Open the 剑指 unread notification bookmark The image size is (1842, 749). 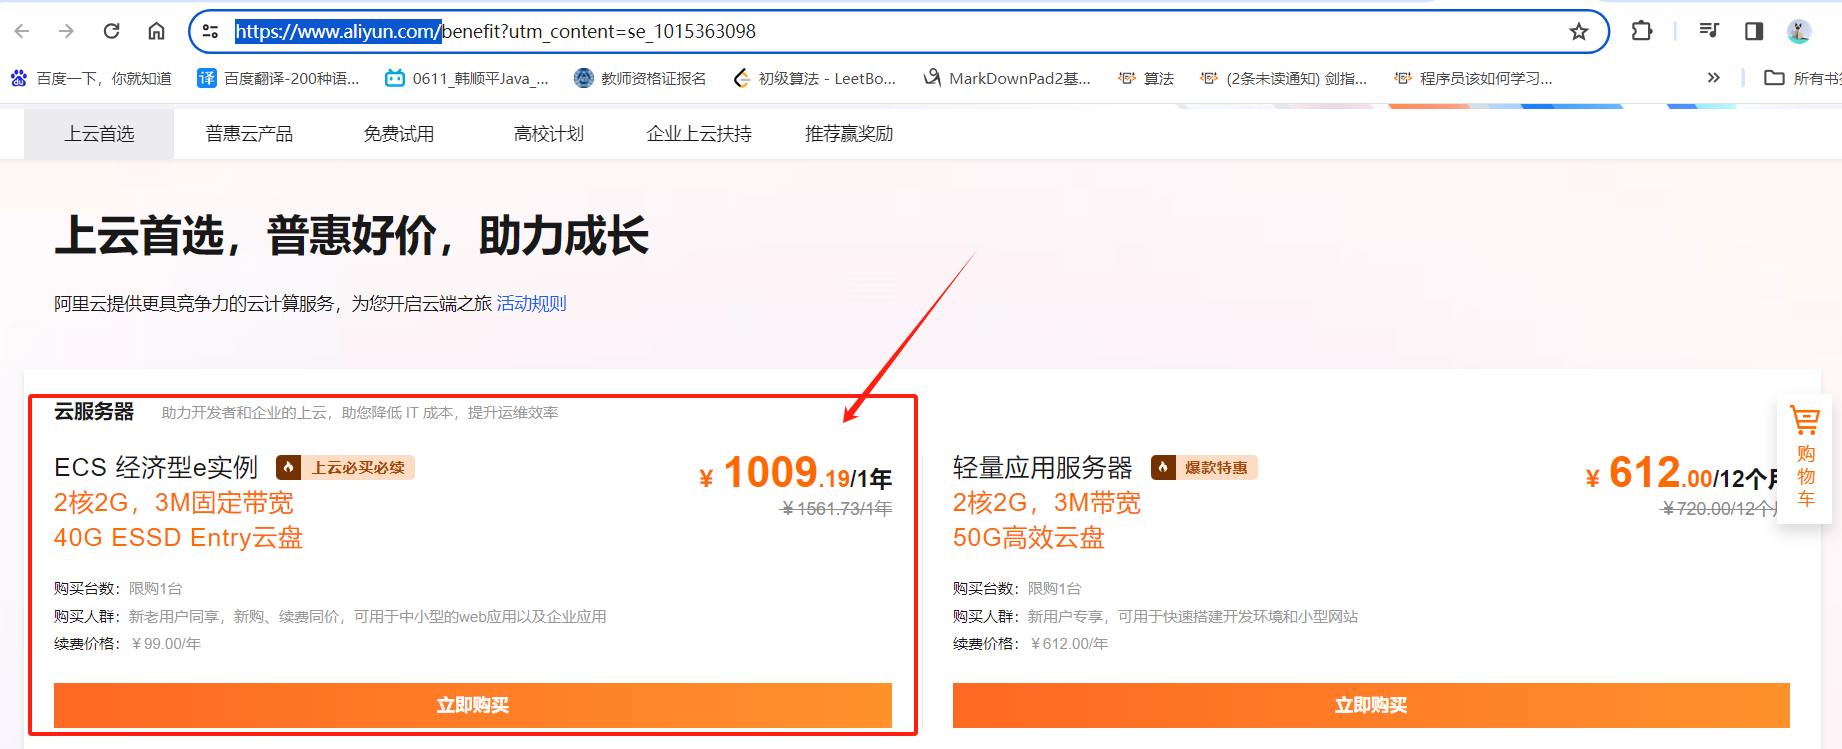(x=1283, y=78)
